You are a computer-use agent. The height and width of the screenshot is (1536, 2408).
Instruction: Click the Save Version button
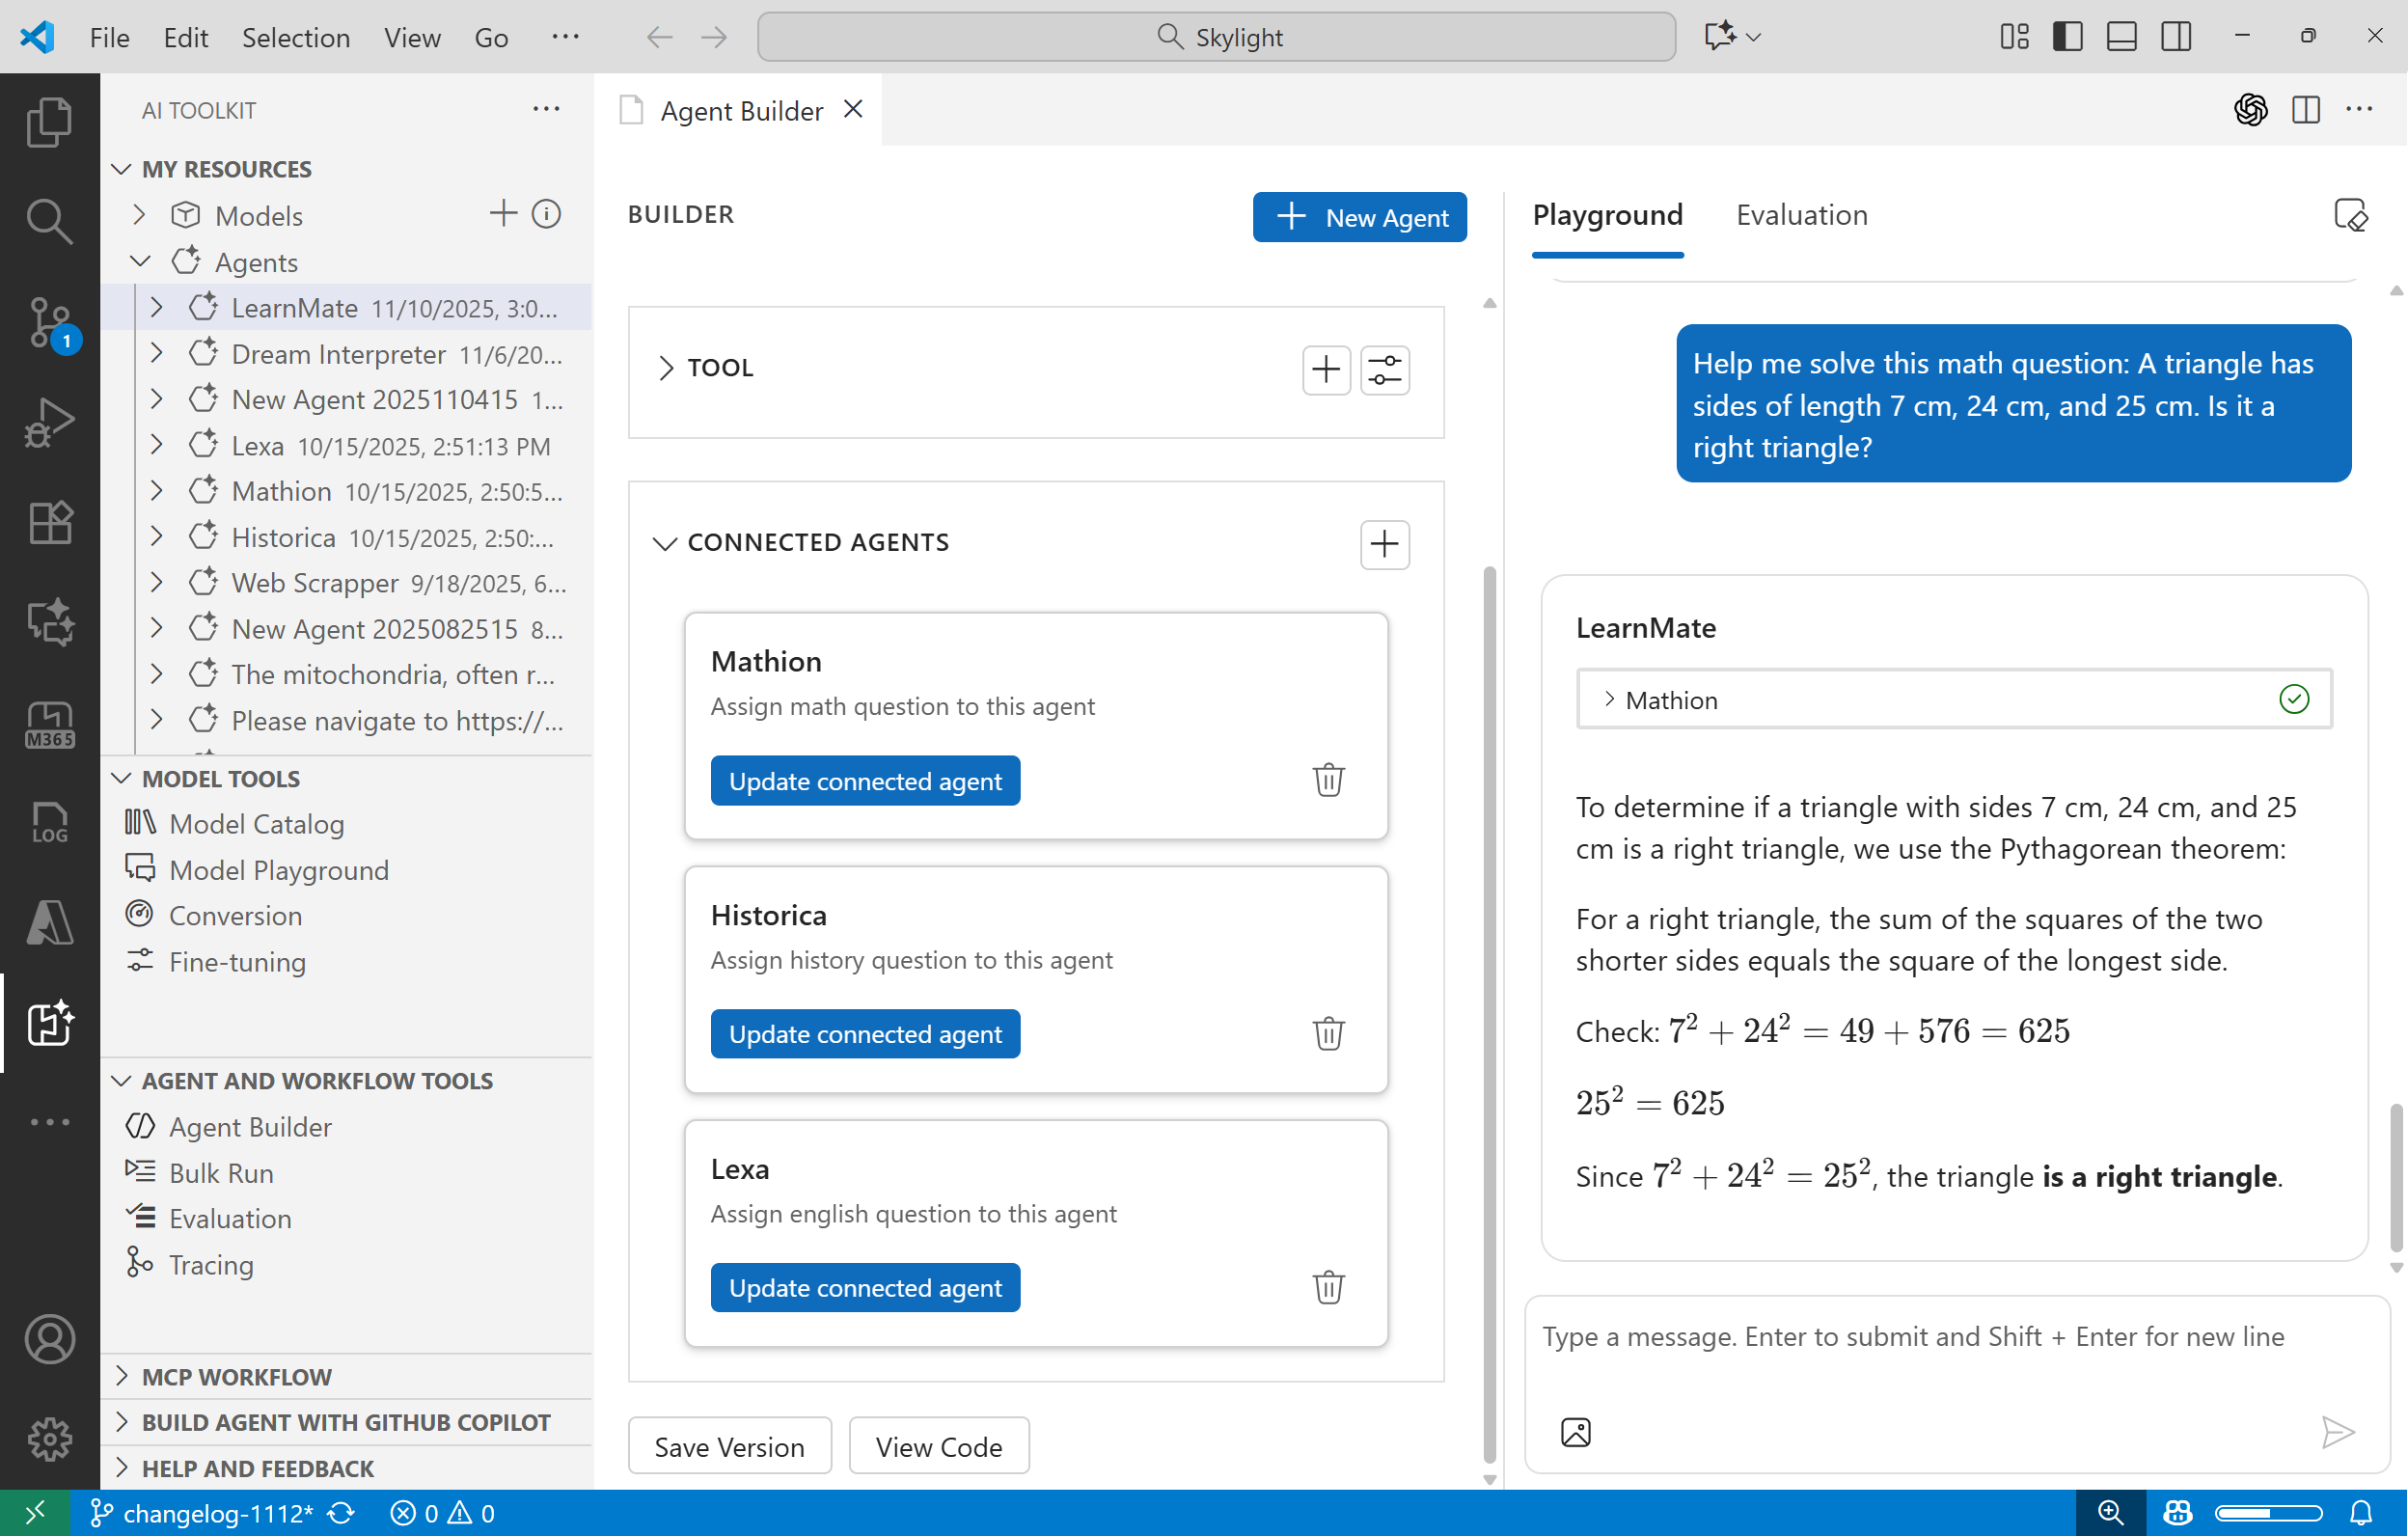tap(729, 1445)
